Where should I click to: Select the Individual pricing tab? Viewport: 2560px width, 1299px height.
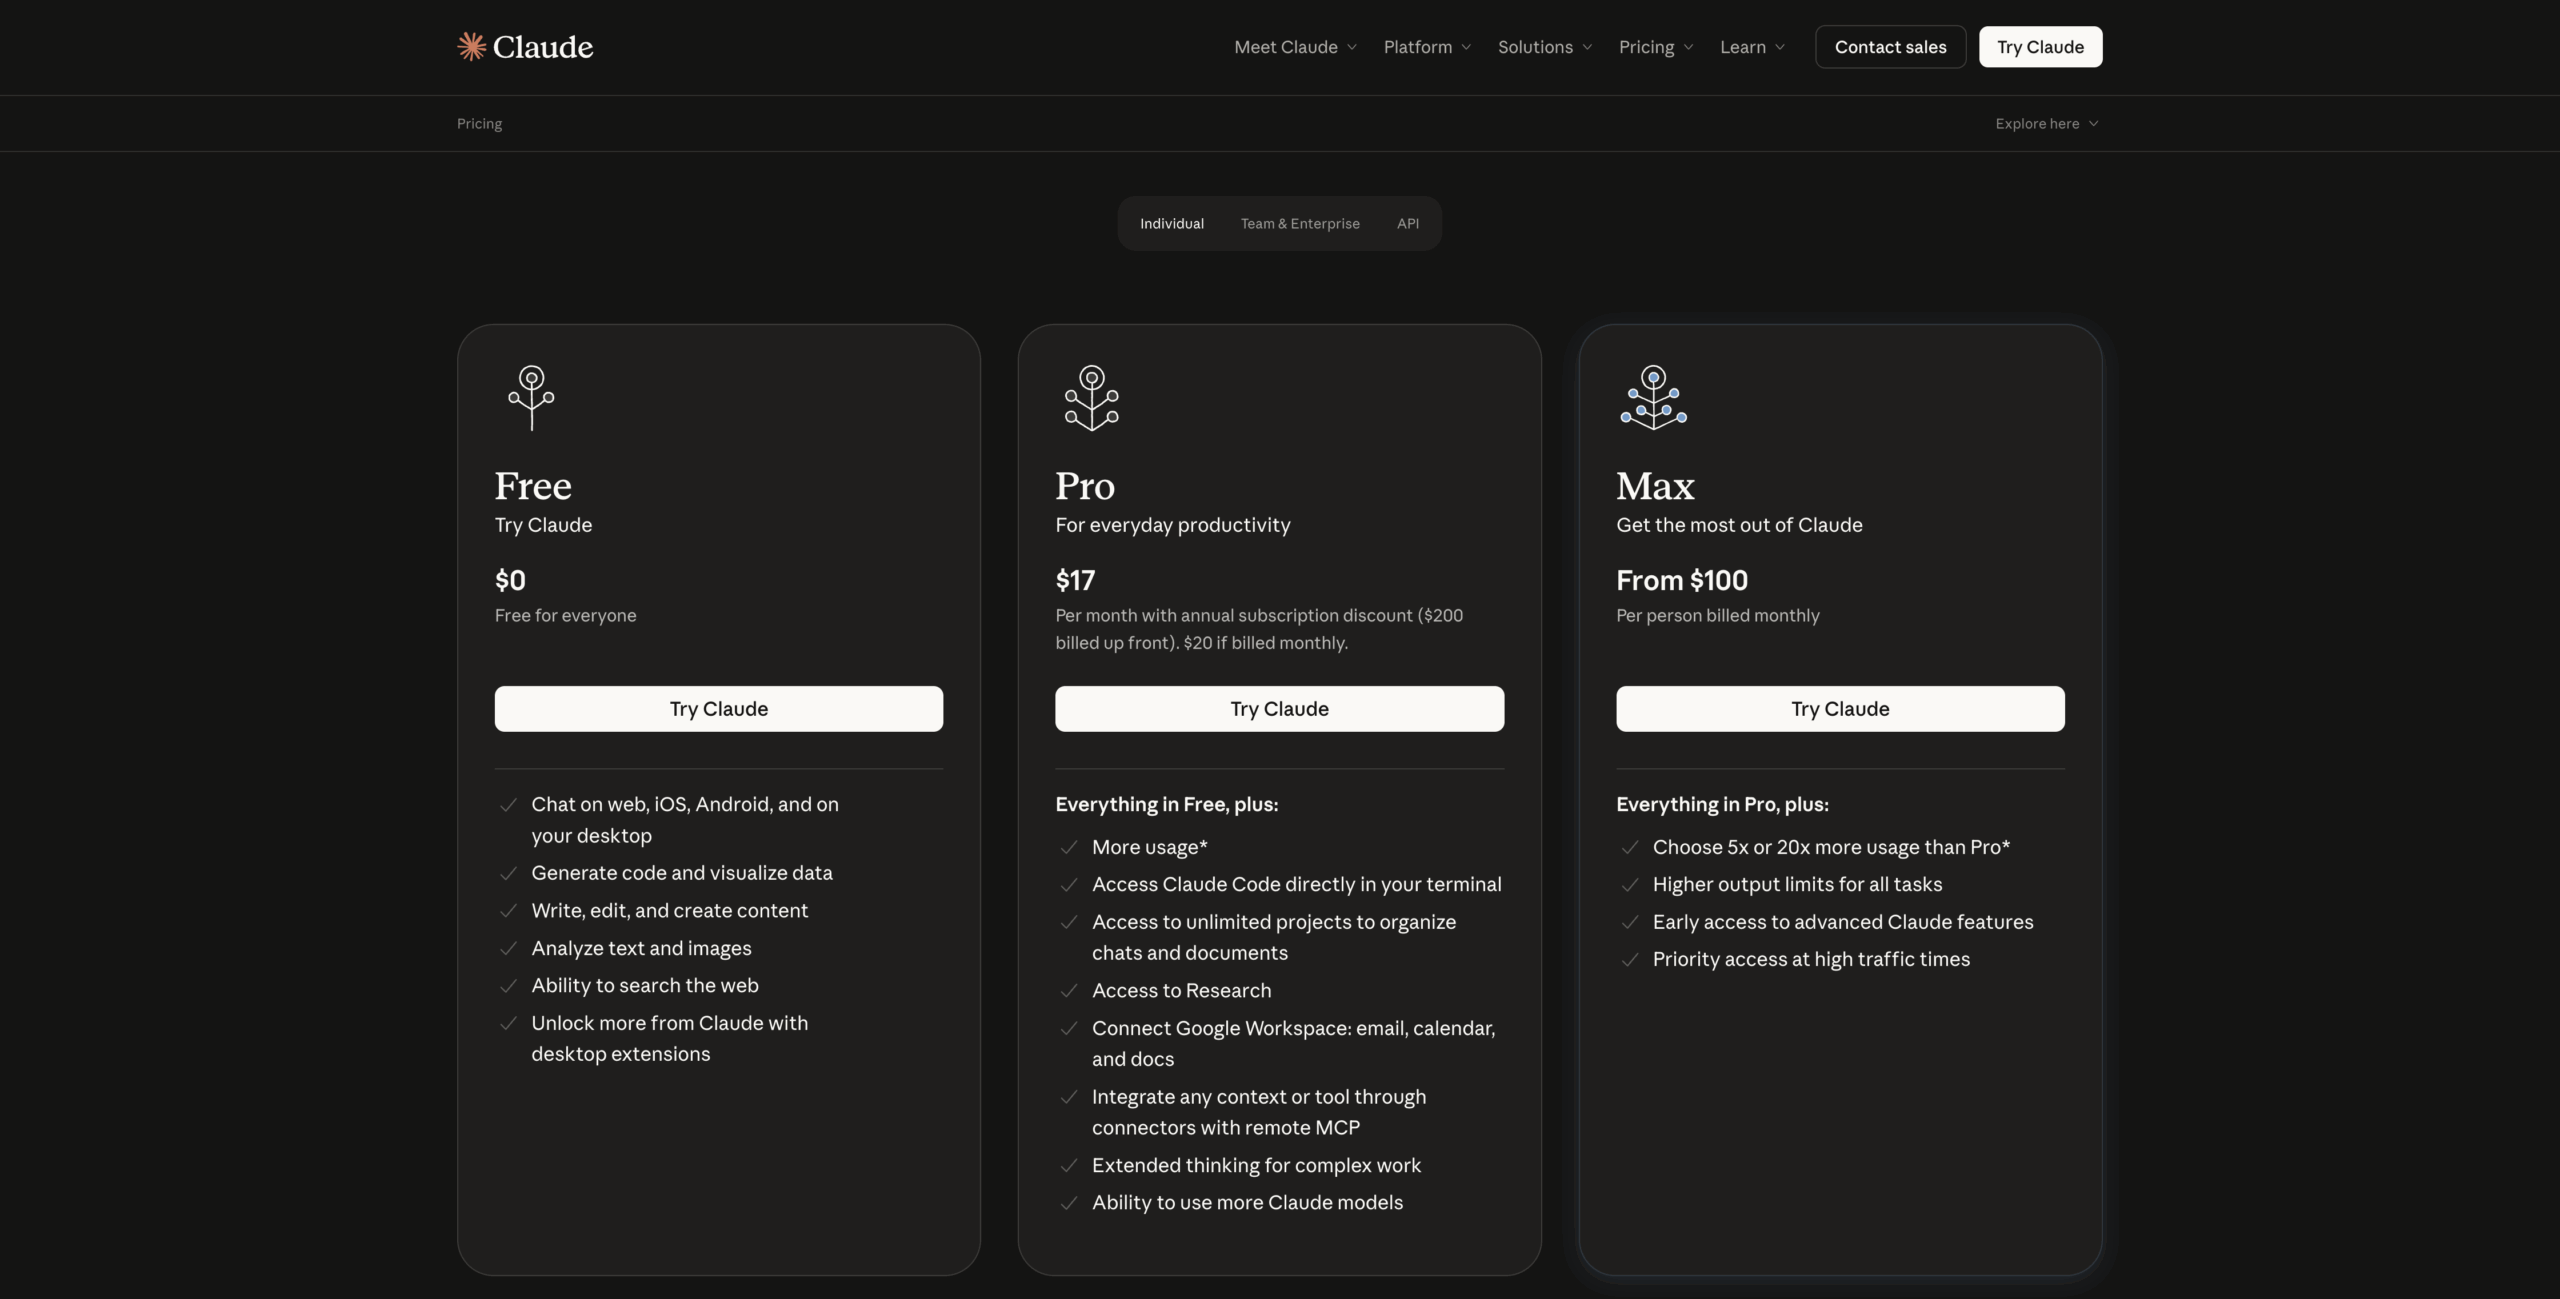tap(1172, 224)
